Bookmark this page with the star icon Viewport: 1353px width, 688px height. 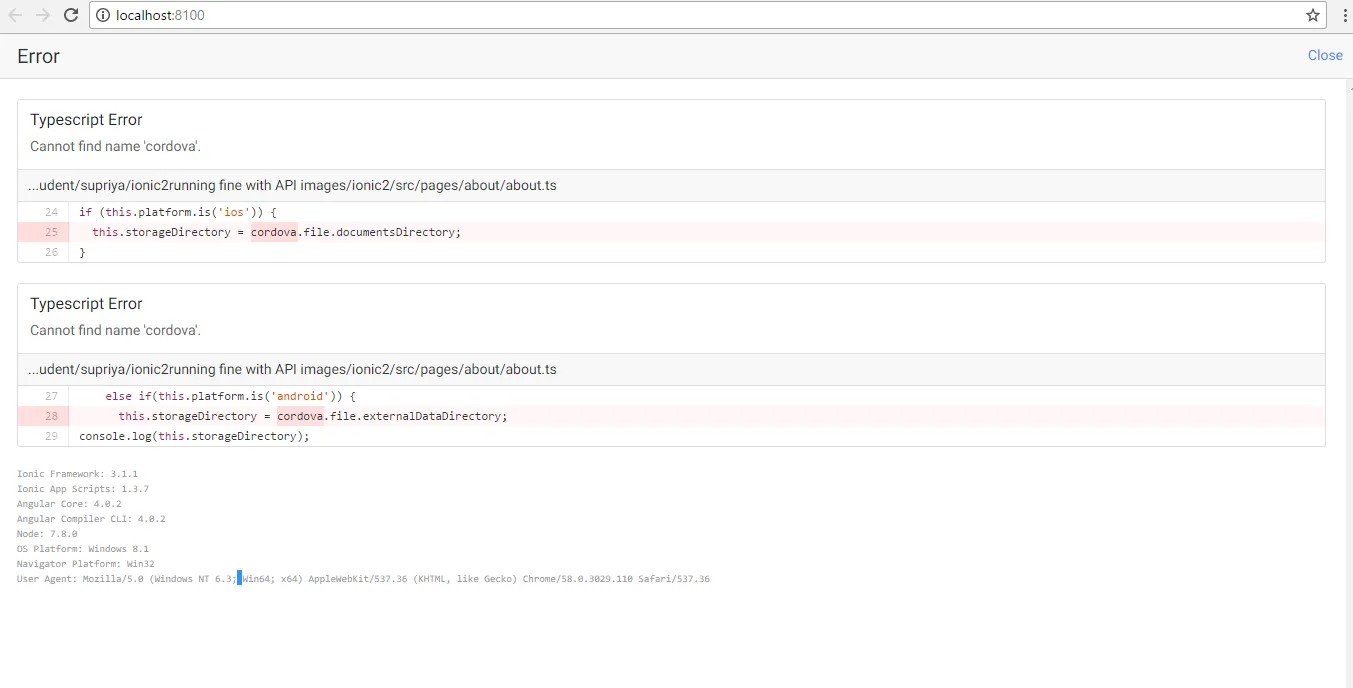click(1313, 15)
